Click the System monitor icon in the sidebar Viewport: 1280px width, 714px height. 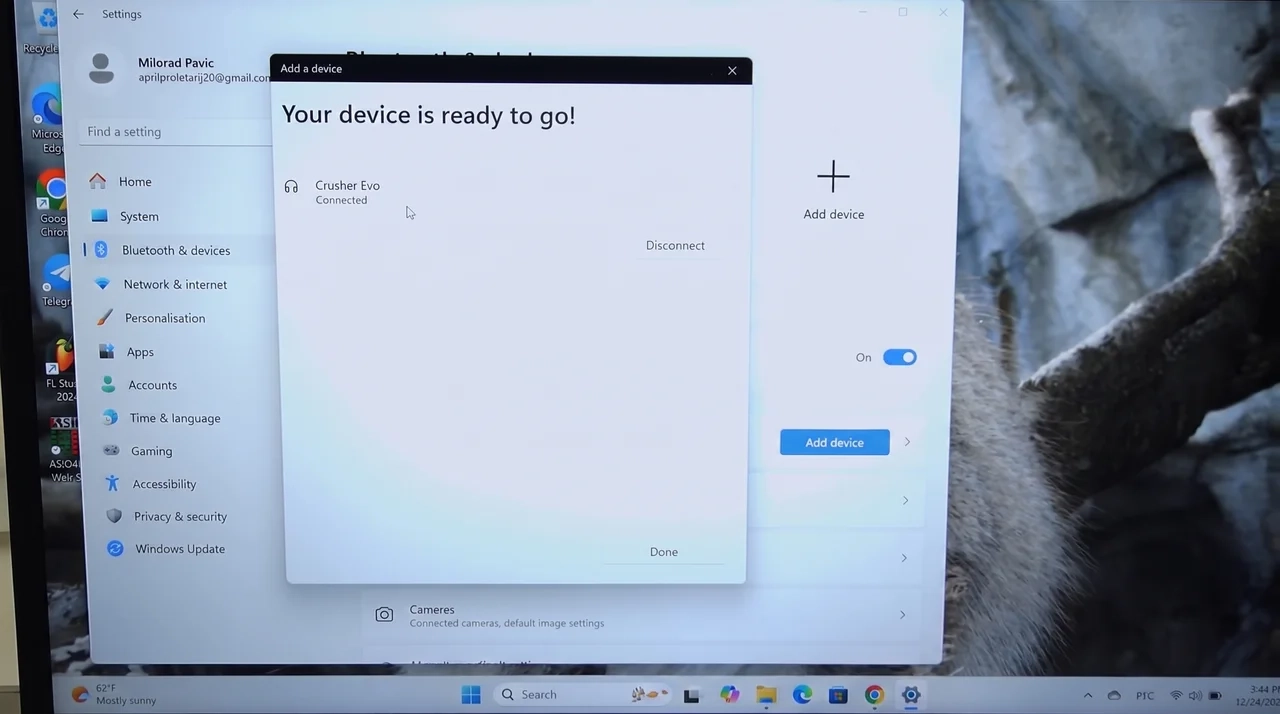click(x=99, y=216)
